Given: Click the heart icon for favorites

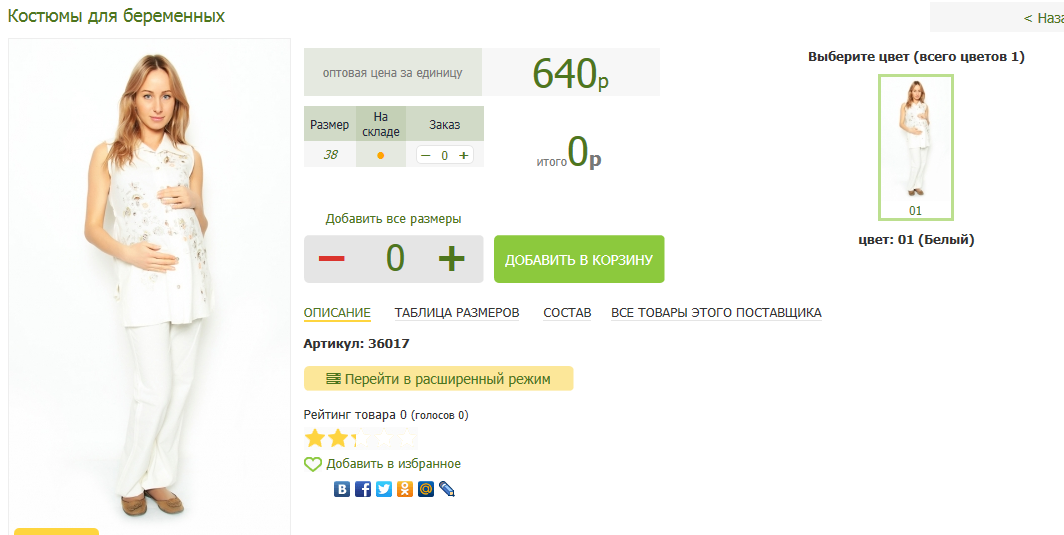Looking at the screenshot, I should tap(313, 464).
